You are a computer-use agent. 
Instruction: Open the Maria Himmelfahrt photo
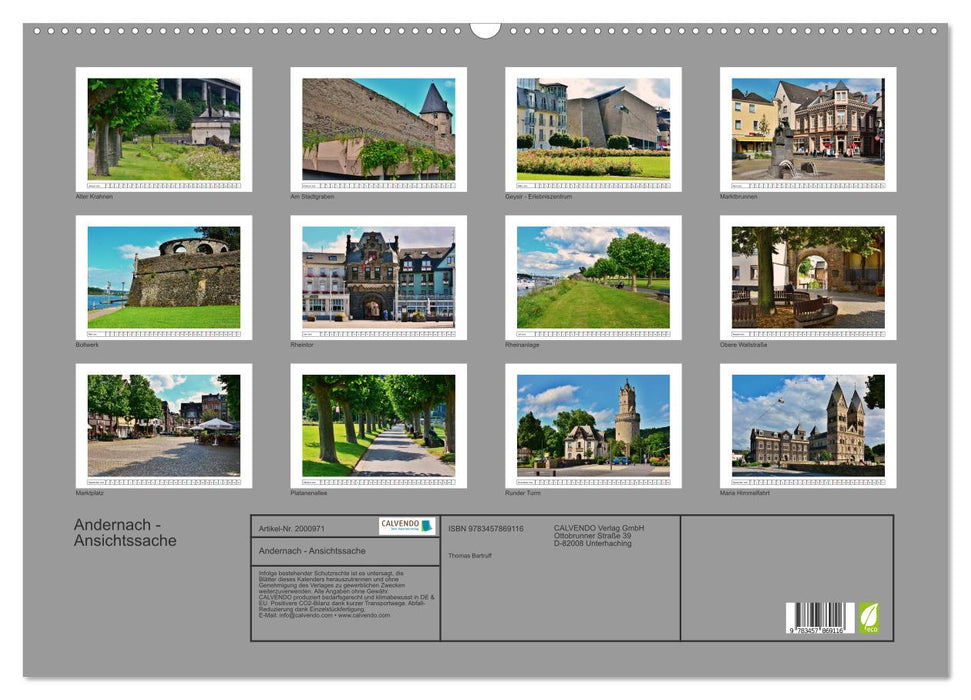coord(808,425)
